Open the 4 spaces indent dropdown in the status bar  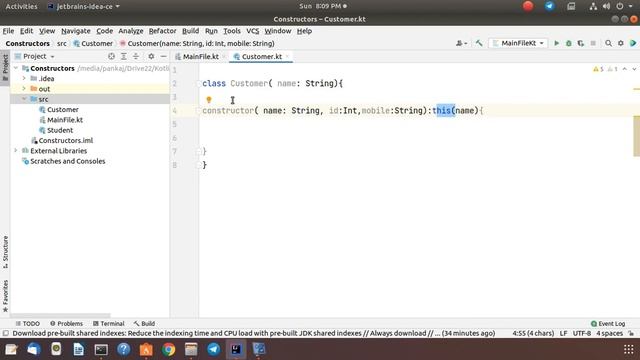[609, 333]
